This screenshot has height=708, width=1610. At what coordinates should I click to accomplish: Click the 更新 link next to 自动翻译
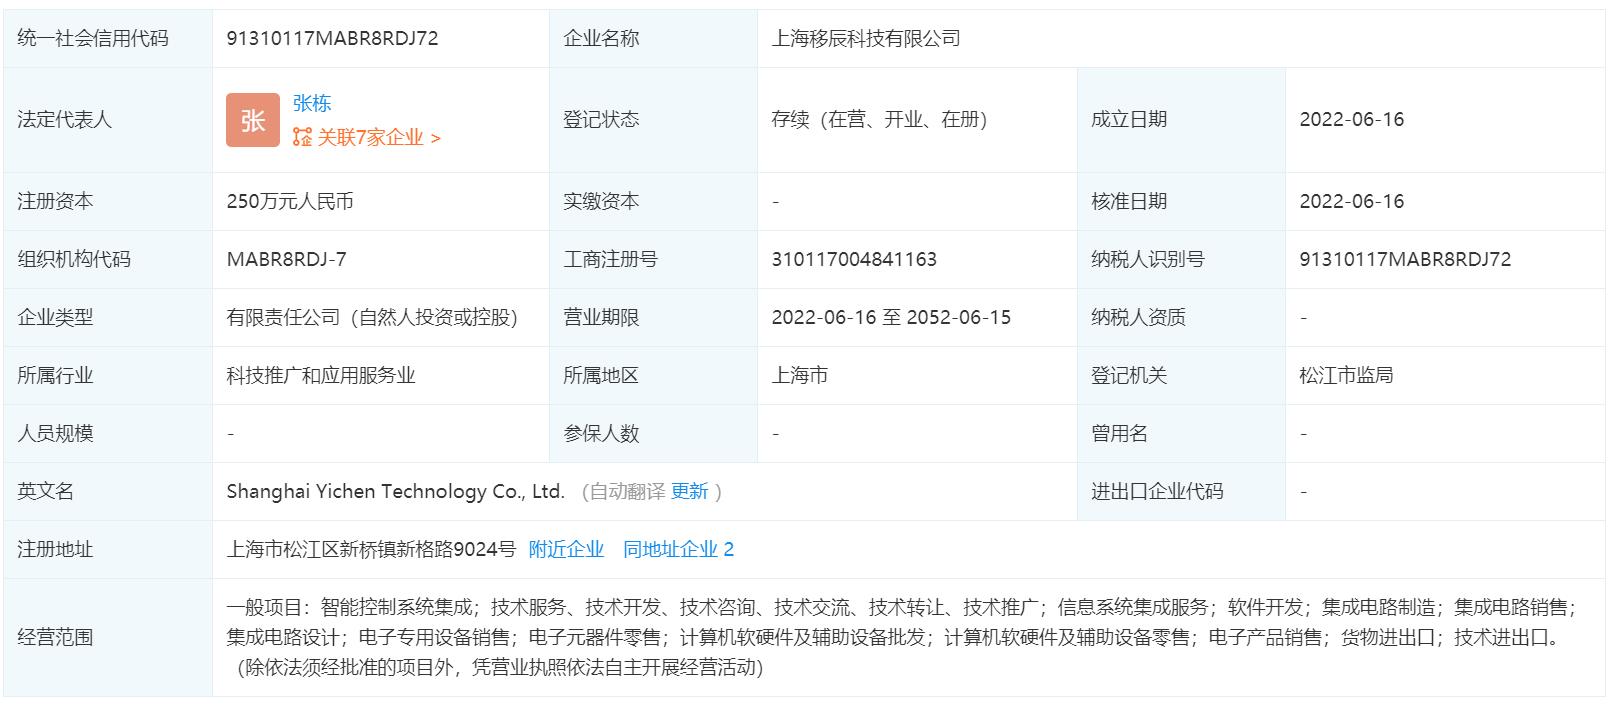click(x=690, y=491)
